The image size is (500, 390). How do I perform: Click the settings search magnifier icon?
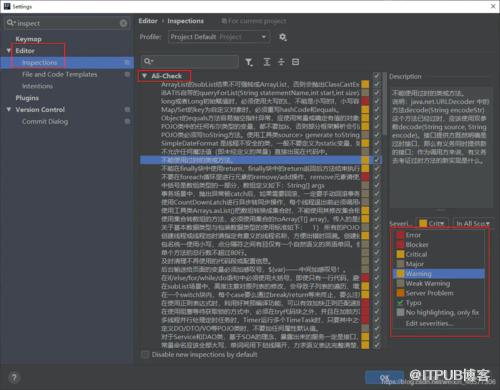10,23
